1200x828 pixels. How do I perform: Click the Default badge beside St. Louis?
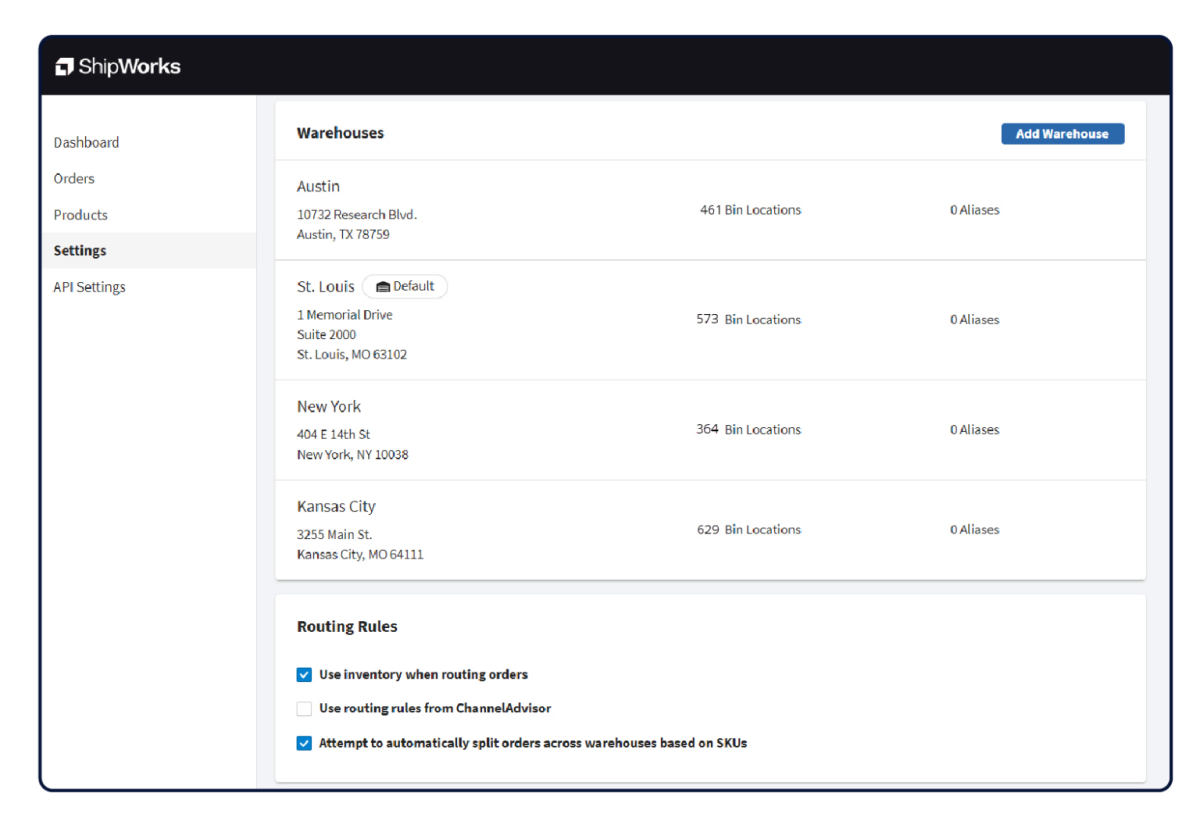point(405,287)
